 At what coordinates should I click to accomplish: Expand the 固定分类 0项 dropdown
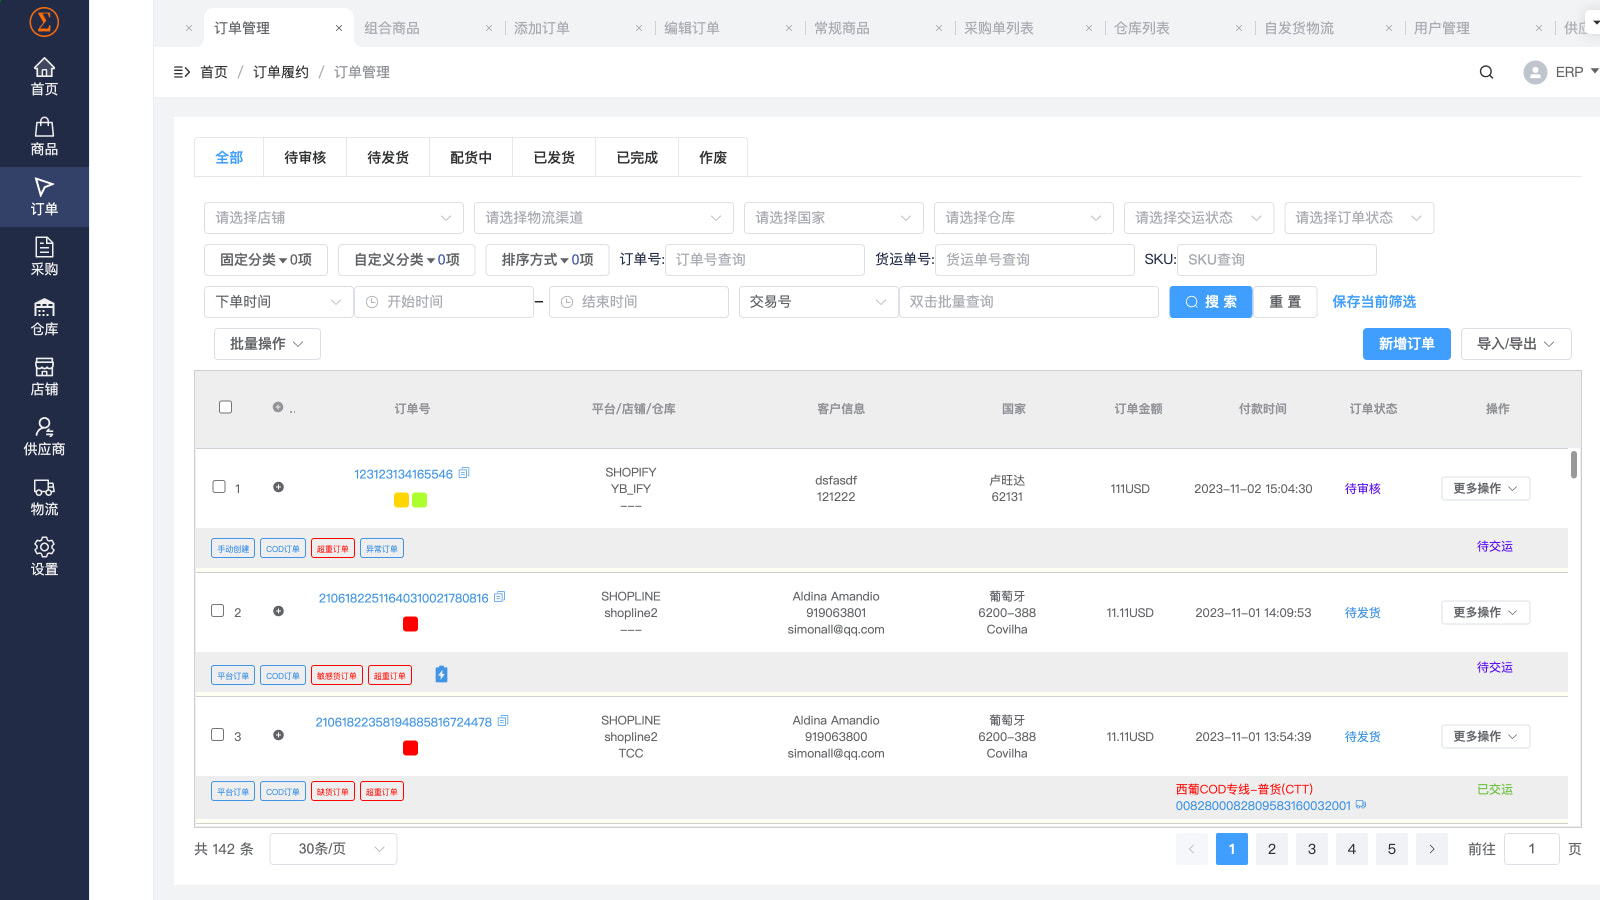click(x=266, y=260)
